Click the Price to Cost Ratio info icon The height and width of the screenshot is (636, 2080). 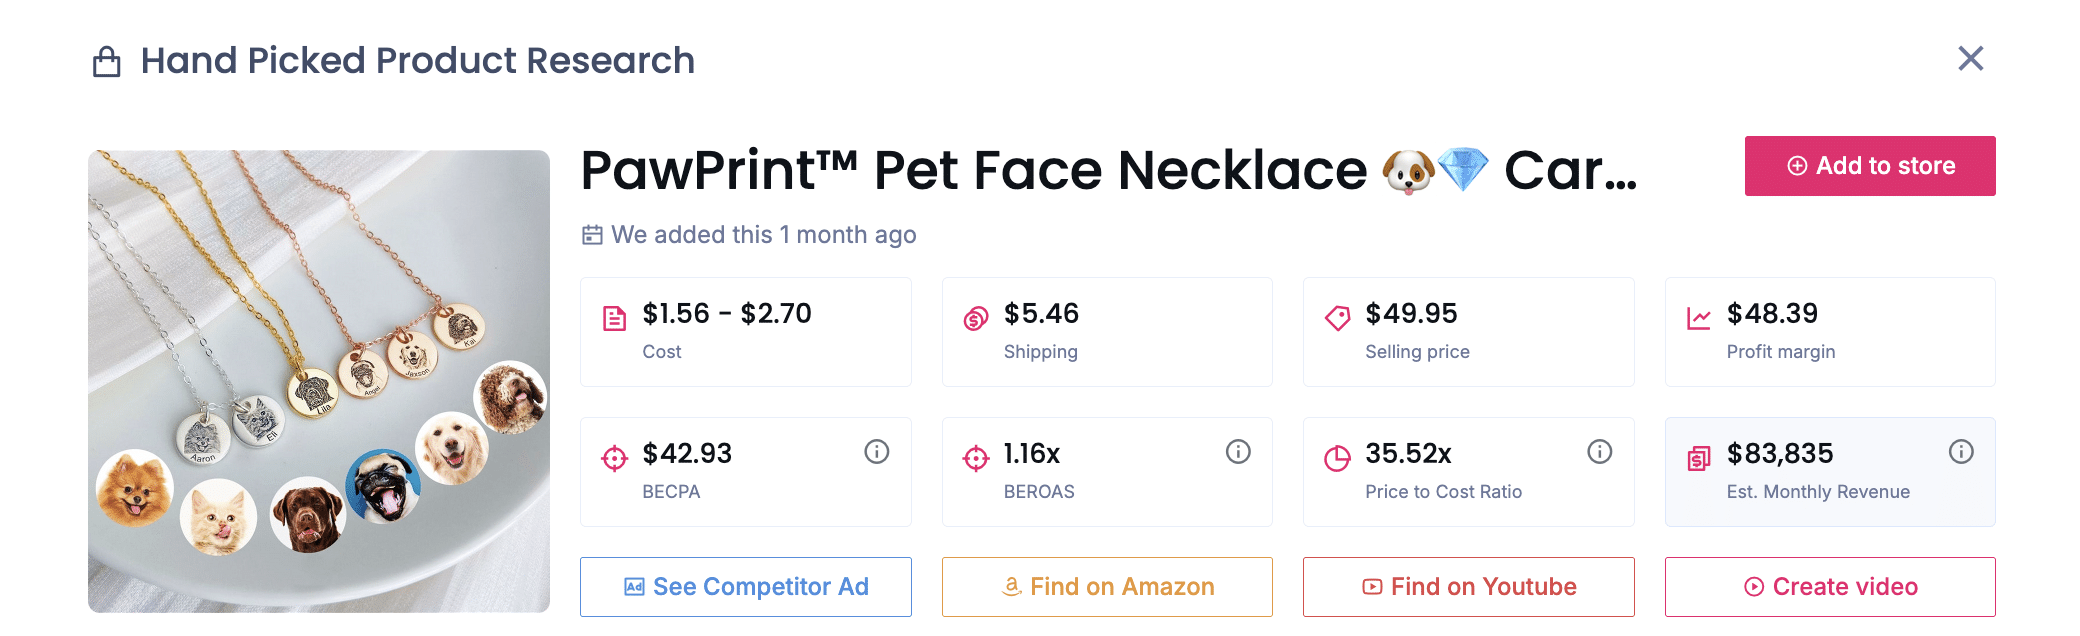[x=1599, y=452]
